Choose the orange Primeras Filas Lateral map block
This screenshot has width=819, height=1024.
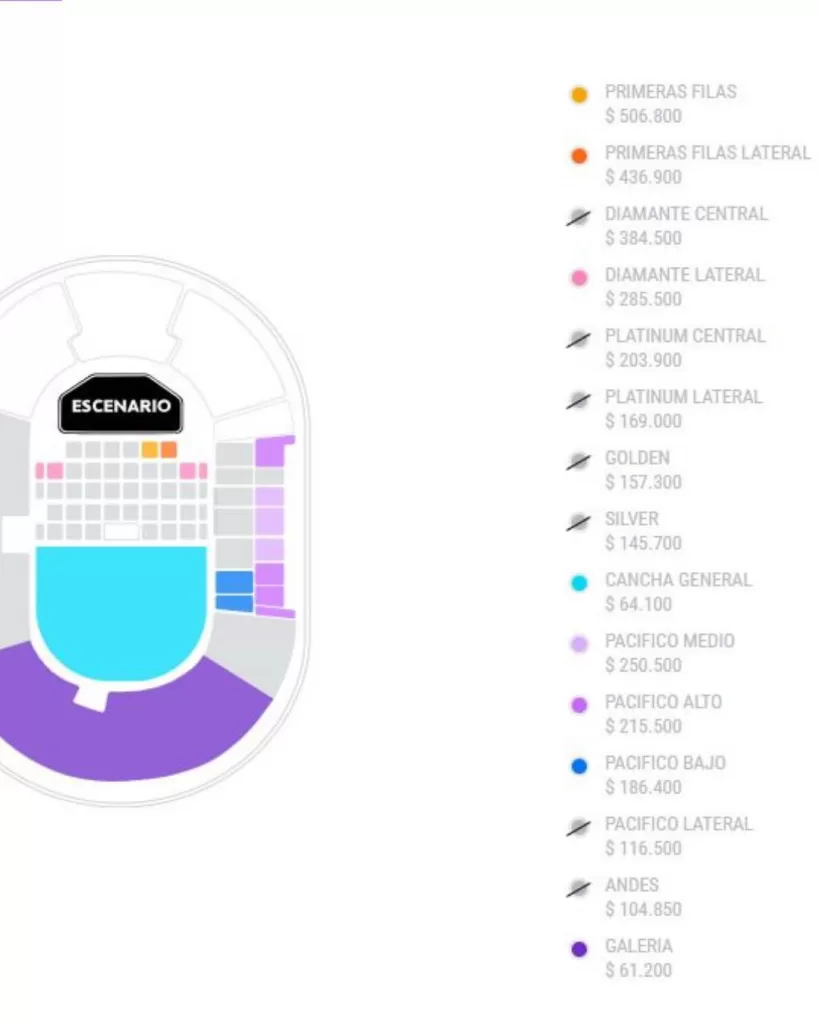(x=169, y=450)
